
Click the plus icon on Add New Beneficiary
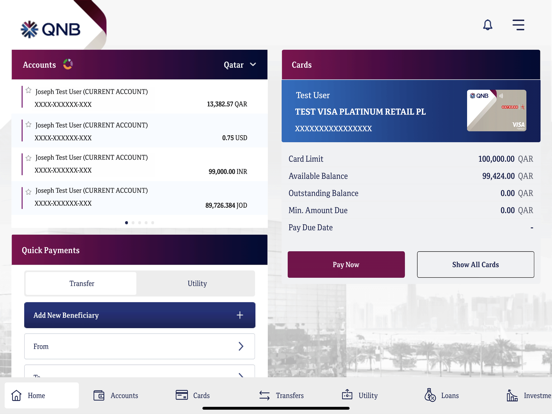[x=240, y=315]
